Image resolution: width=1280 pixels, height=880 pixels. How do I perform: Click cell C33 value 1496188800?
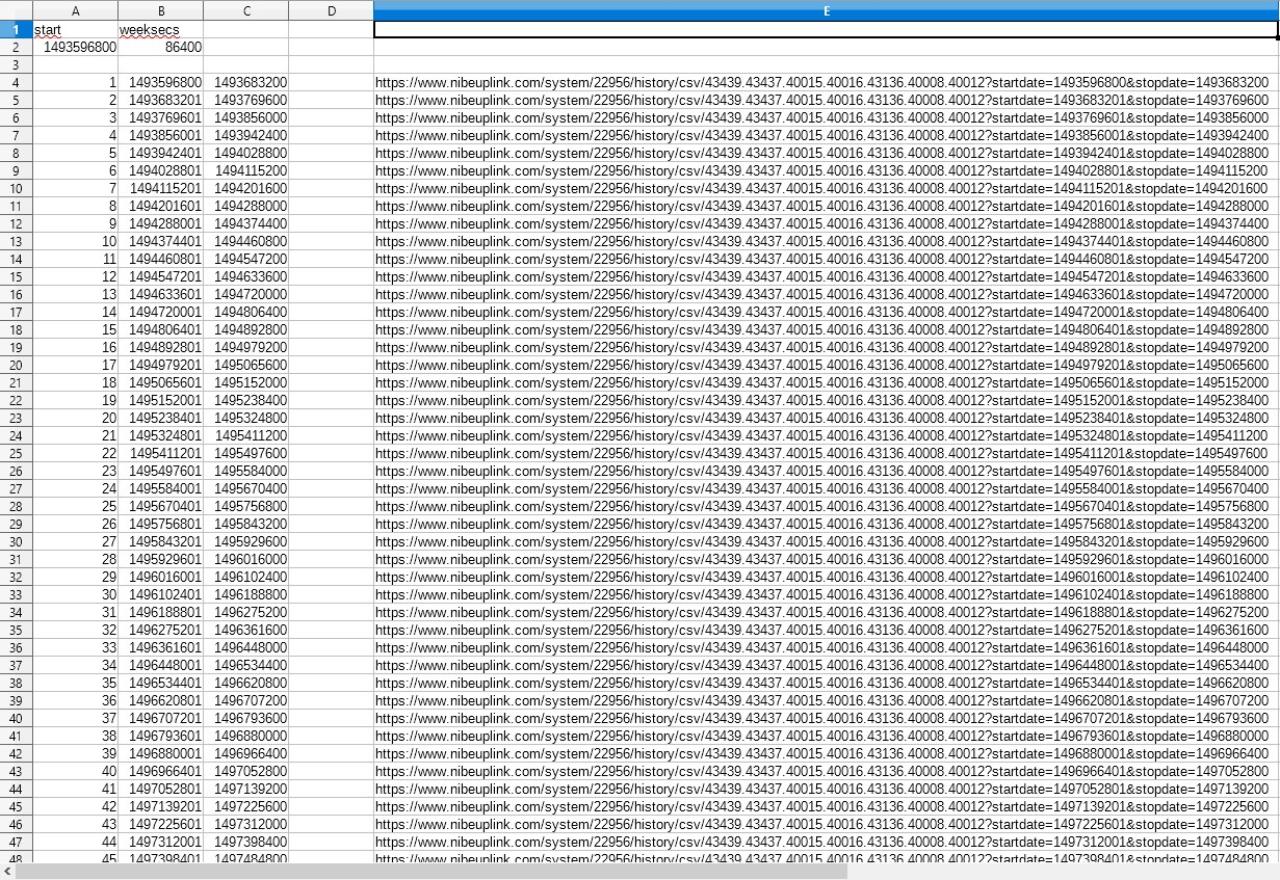(x=246, y=594)
